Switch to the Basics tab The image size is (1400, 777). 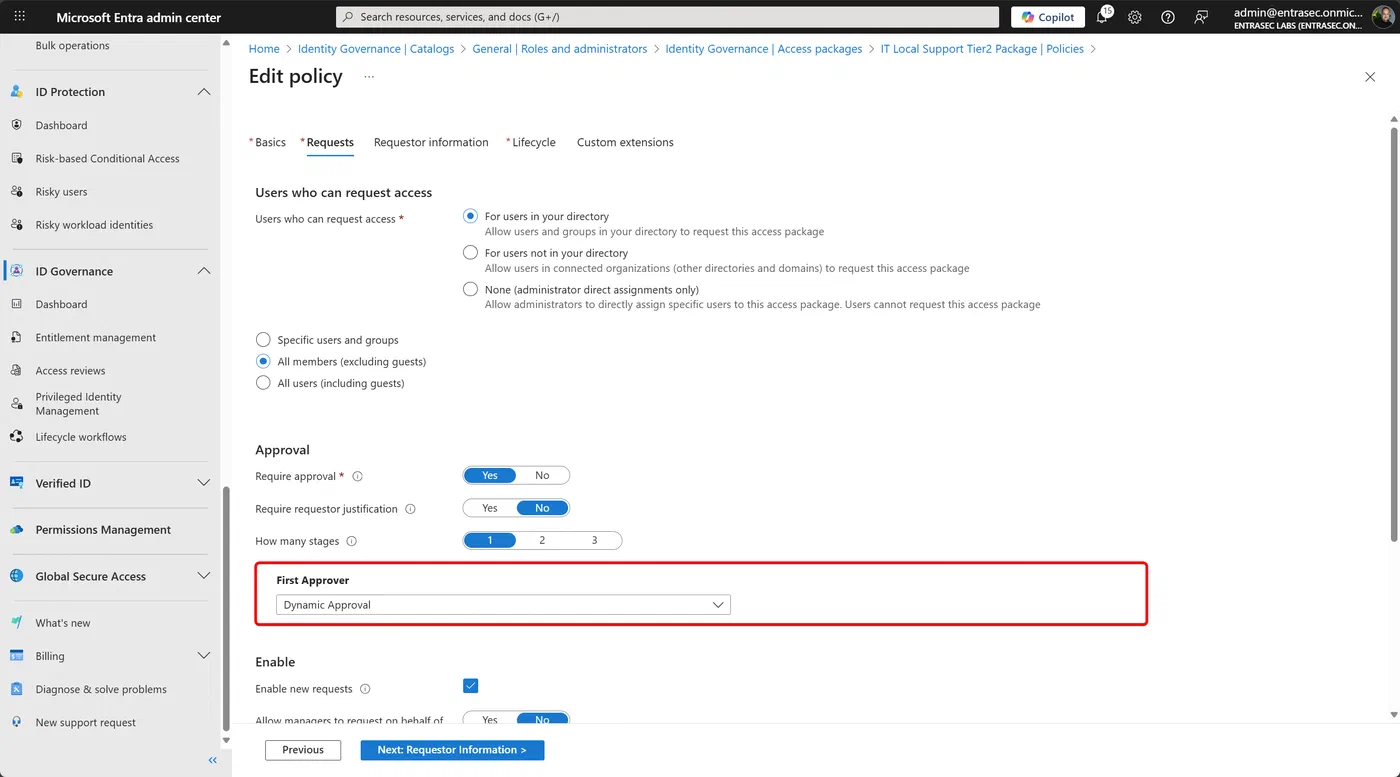coord(268,142)
